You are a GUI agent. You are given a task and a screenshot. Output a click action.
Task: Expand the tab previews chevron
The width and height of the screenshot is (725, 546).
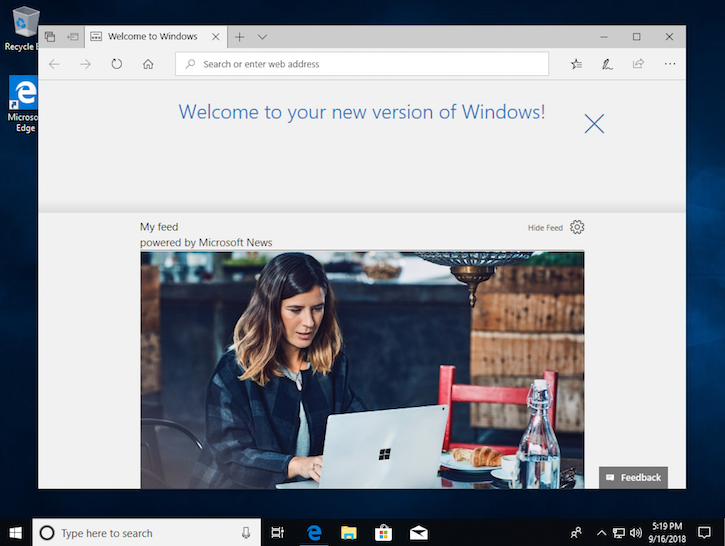click(262, 37)
